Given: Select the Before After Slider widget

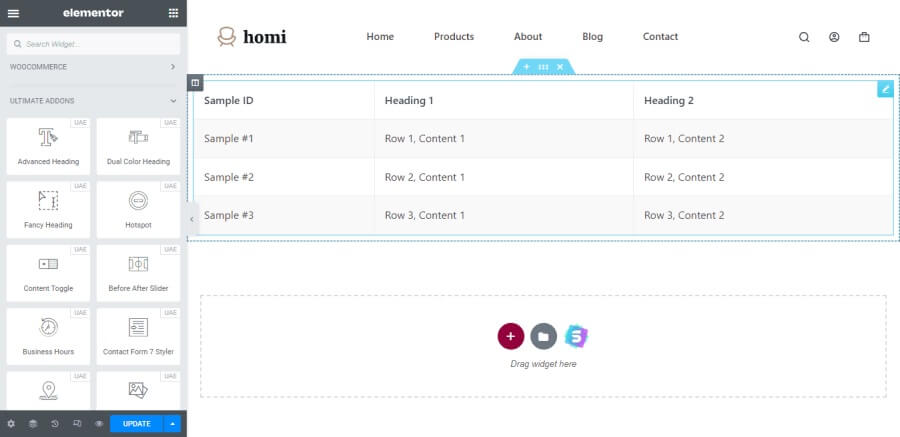Looking at the screenshot, I should [138, 273].
